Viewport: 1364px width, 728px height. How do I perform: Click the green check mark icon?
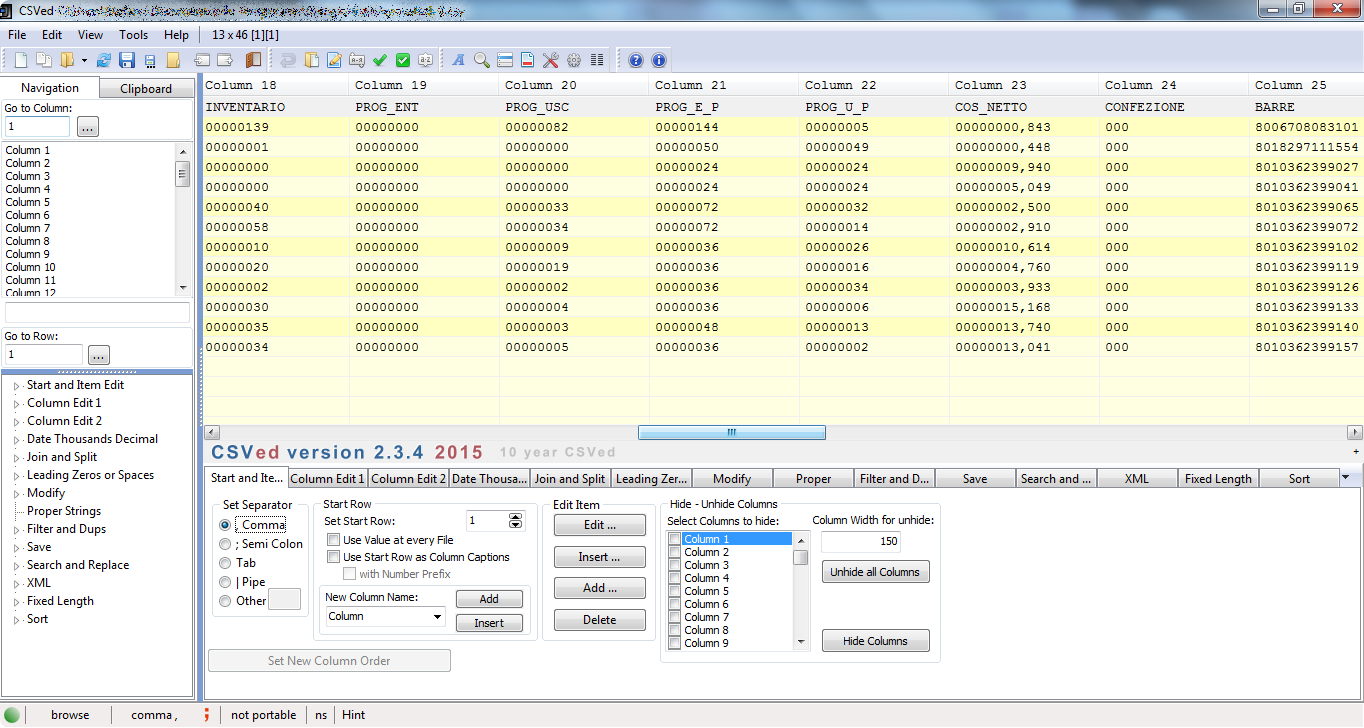(380, 60)
